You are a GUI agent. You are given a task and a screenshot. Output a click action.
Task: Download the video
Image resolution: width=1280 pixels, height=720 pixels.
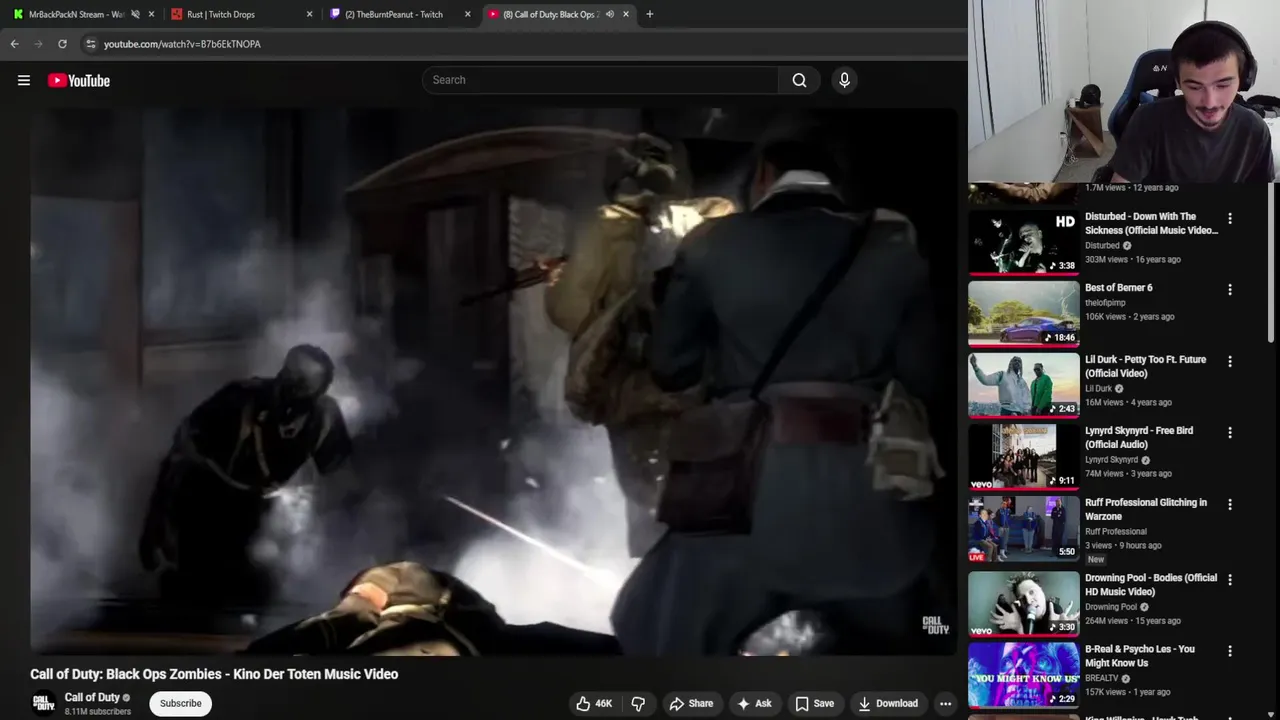[x=887, y=704]
